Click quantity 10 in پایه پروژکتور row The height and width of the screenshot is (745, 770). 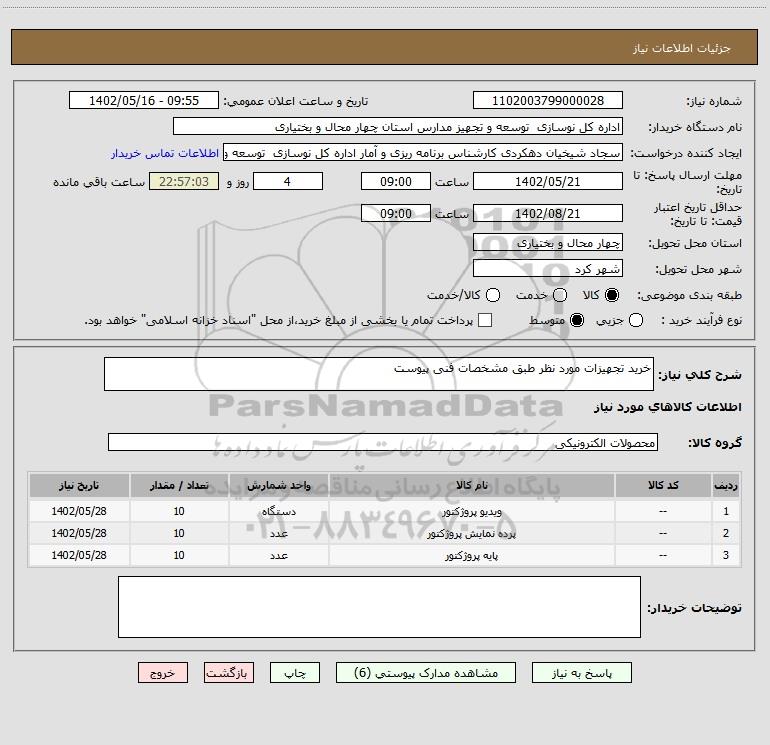(x=179, y=555)
